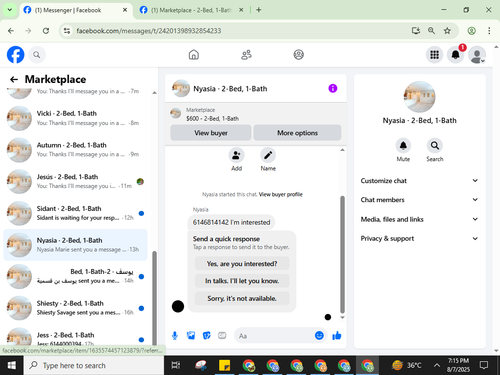
Task: Switch to the Marketplace 2-Bed browser tab
Action: (x=191, y=10)
